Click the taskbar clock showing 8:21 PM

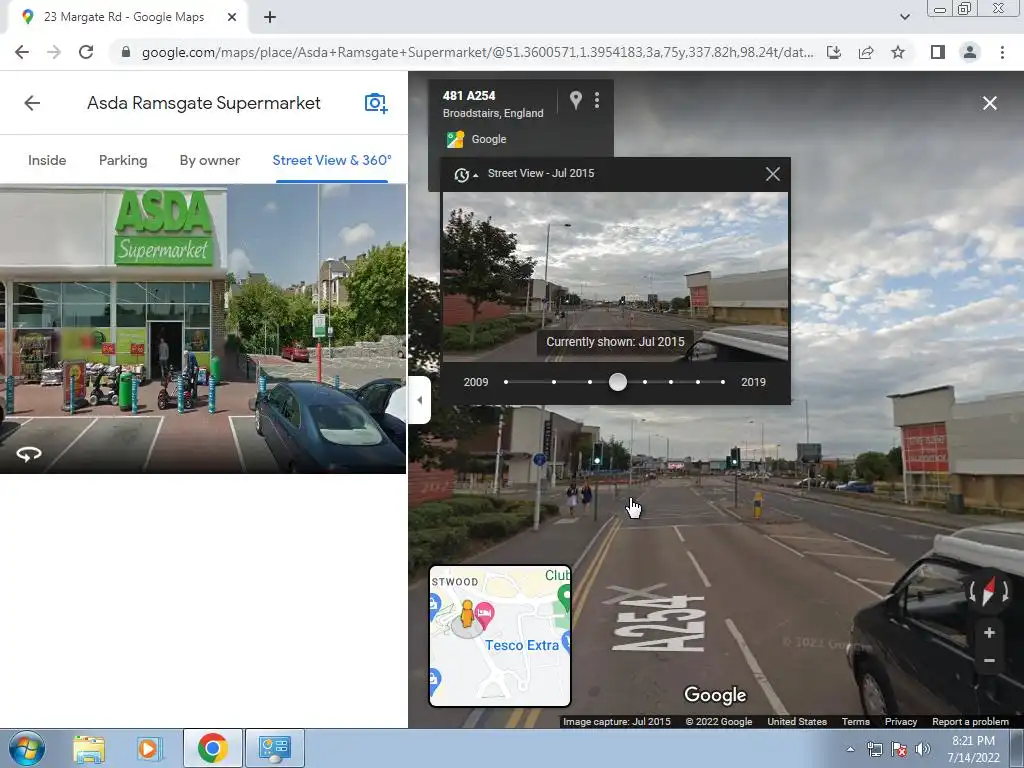click(973, 749)
